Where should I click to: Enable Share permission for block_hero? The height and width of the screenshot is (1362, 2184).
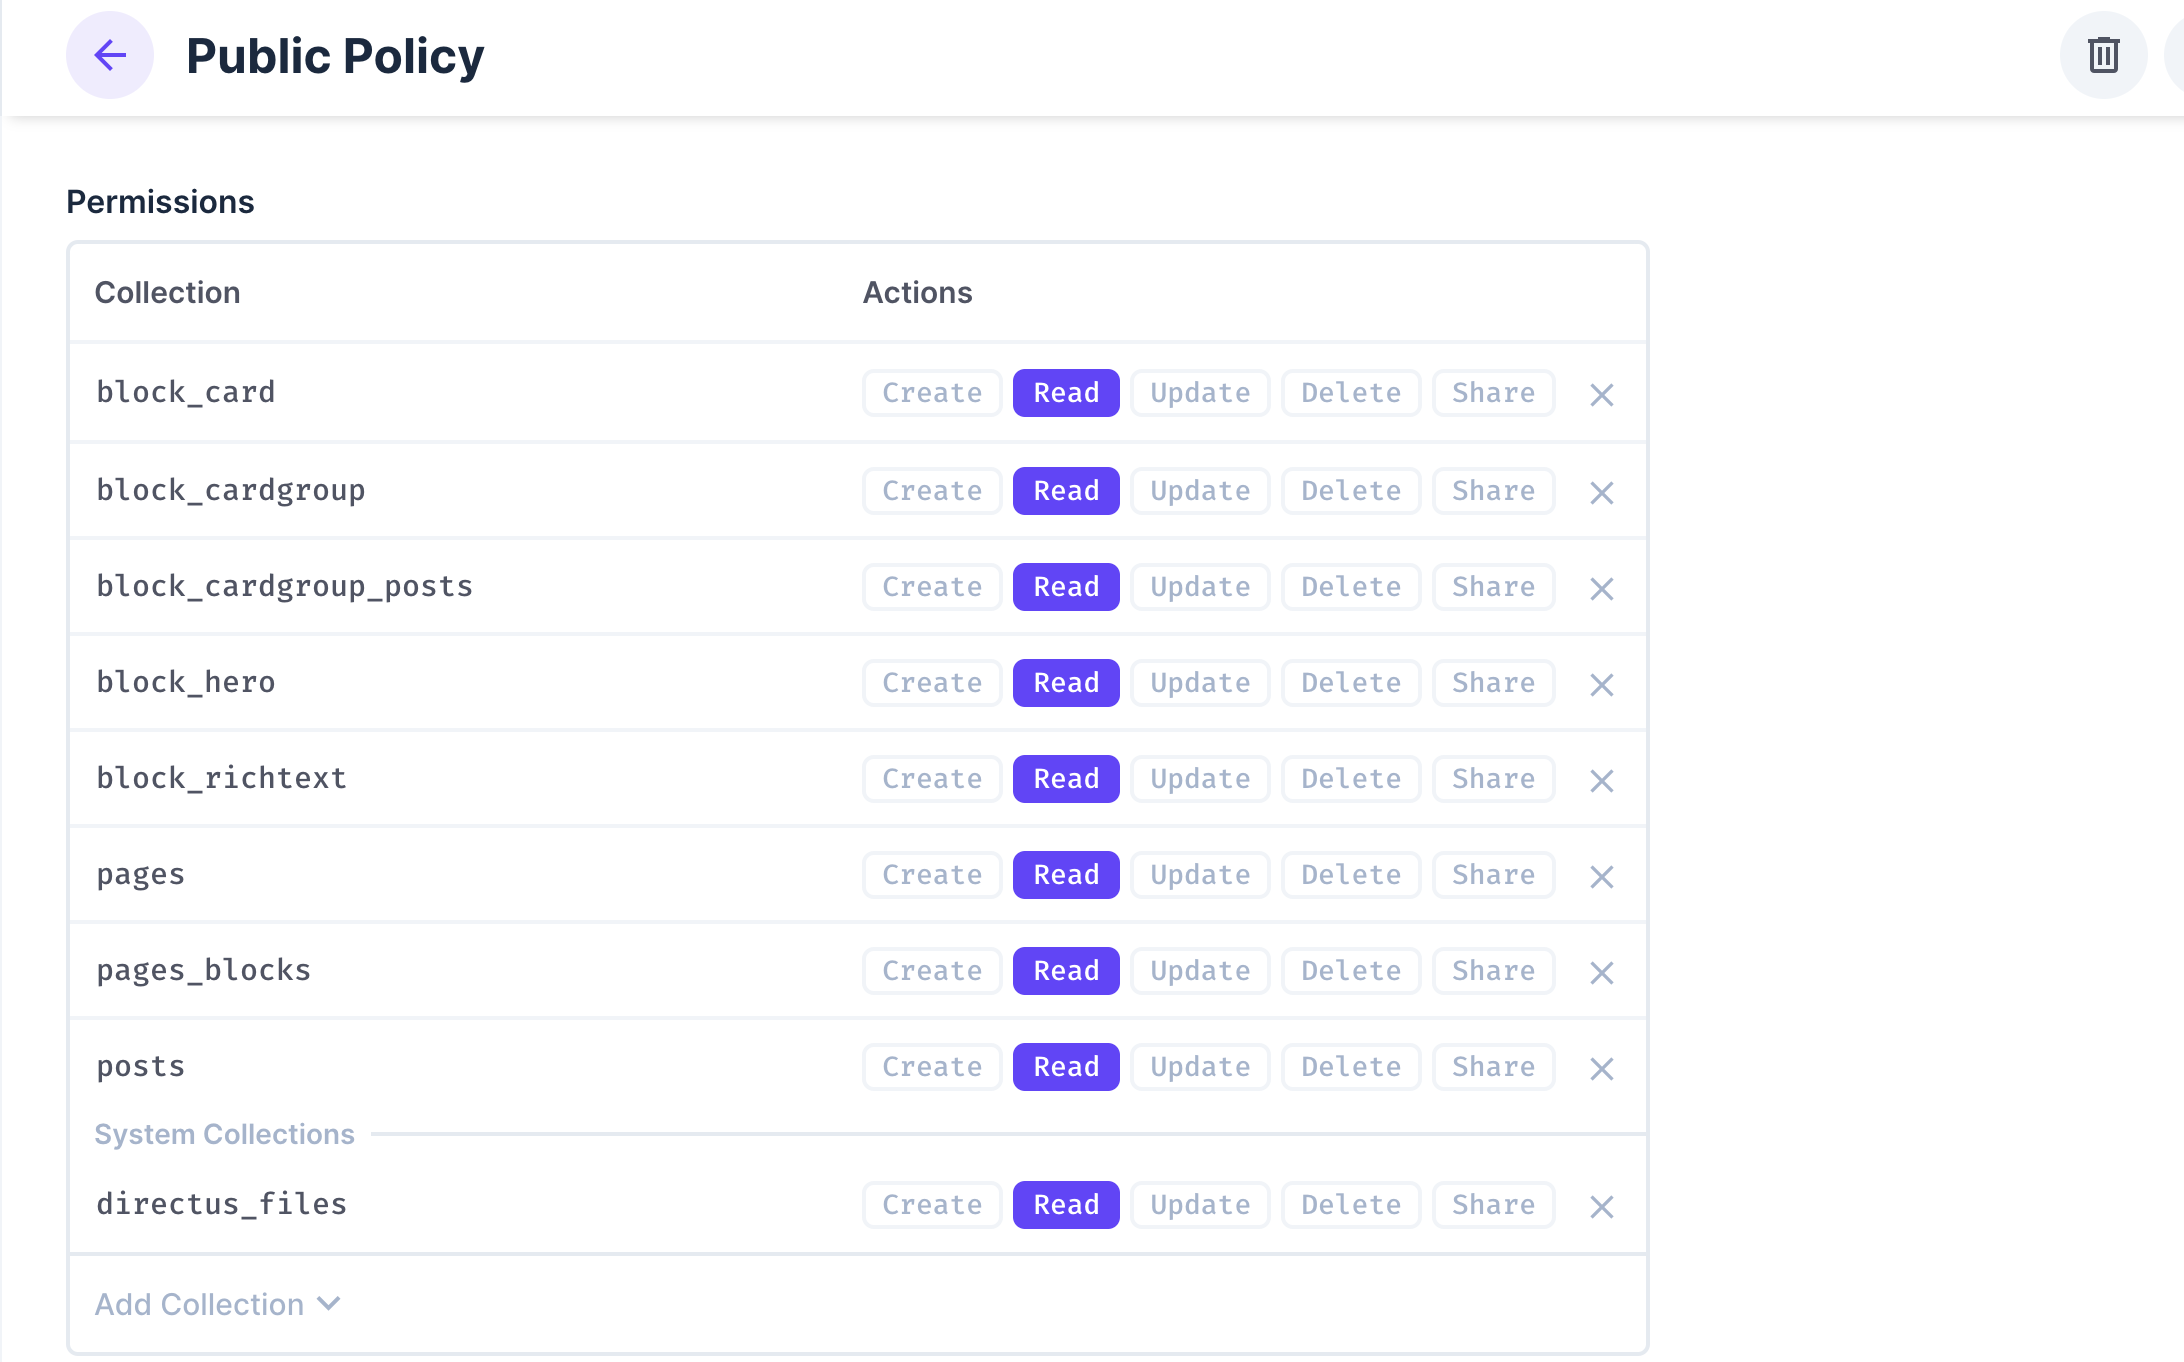pyautogui.click(x=1492, y=683)
